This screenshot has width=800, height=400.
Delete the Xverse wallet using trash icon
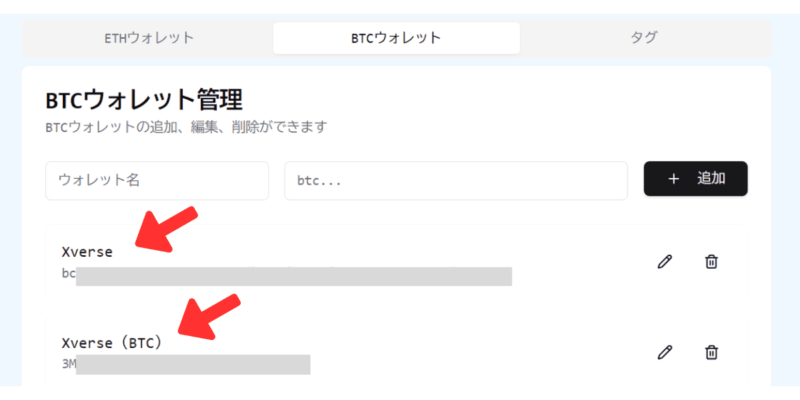[x=711, y=262]
